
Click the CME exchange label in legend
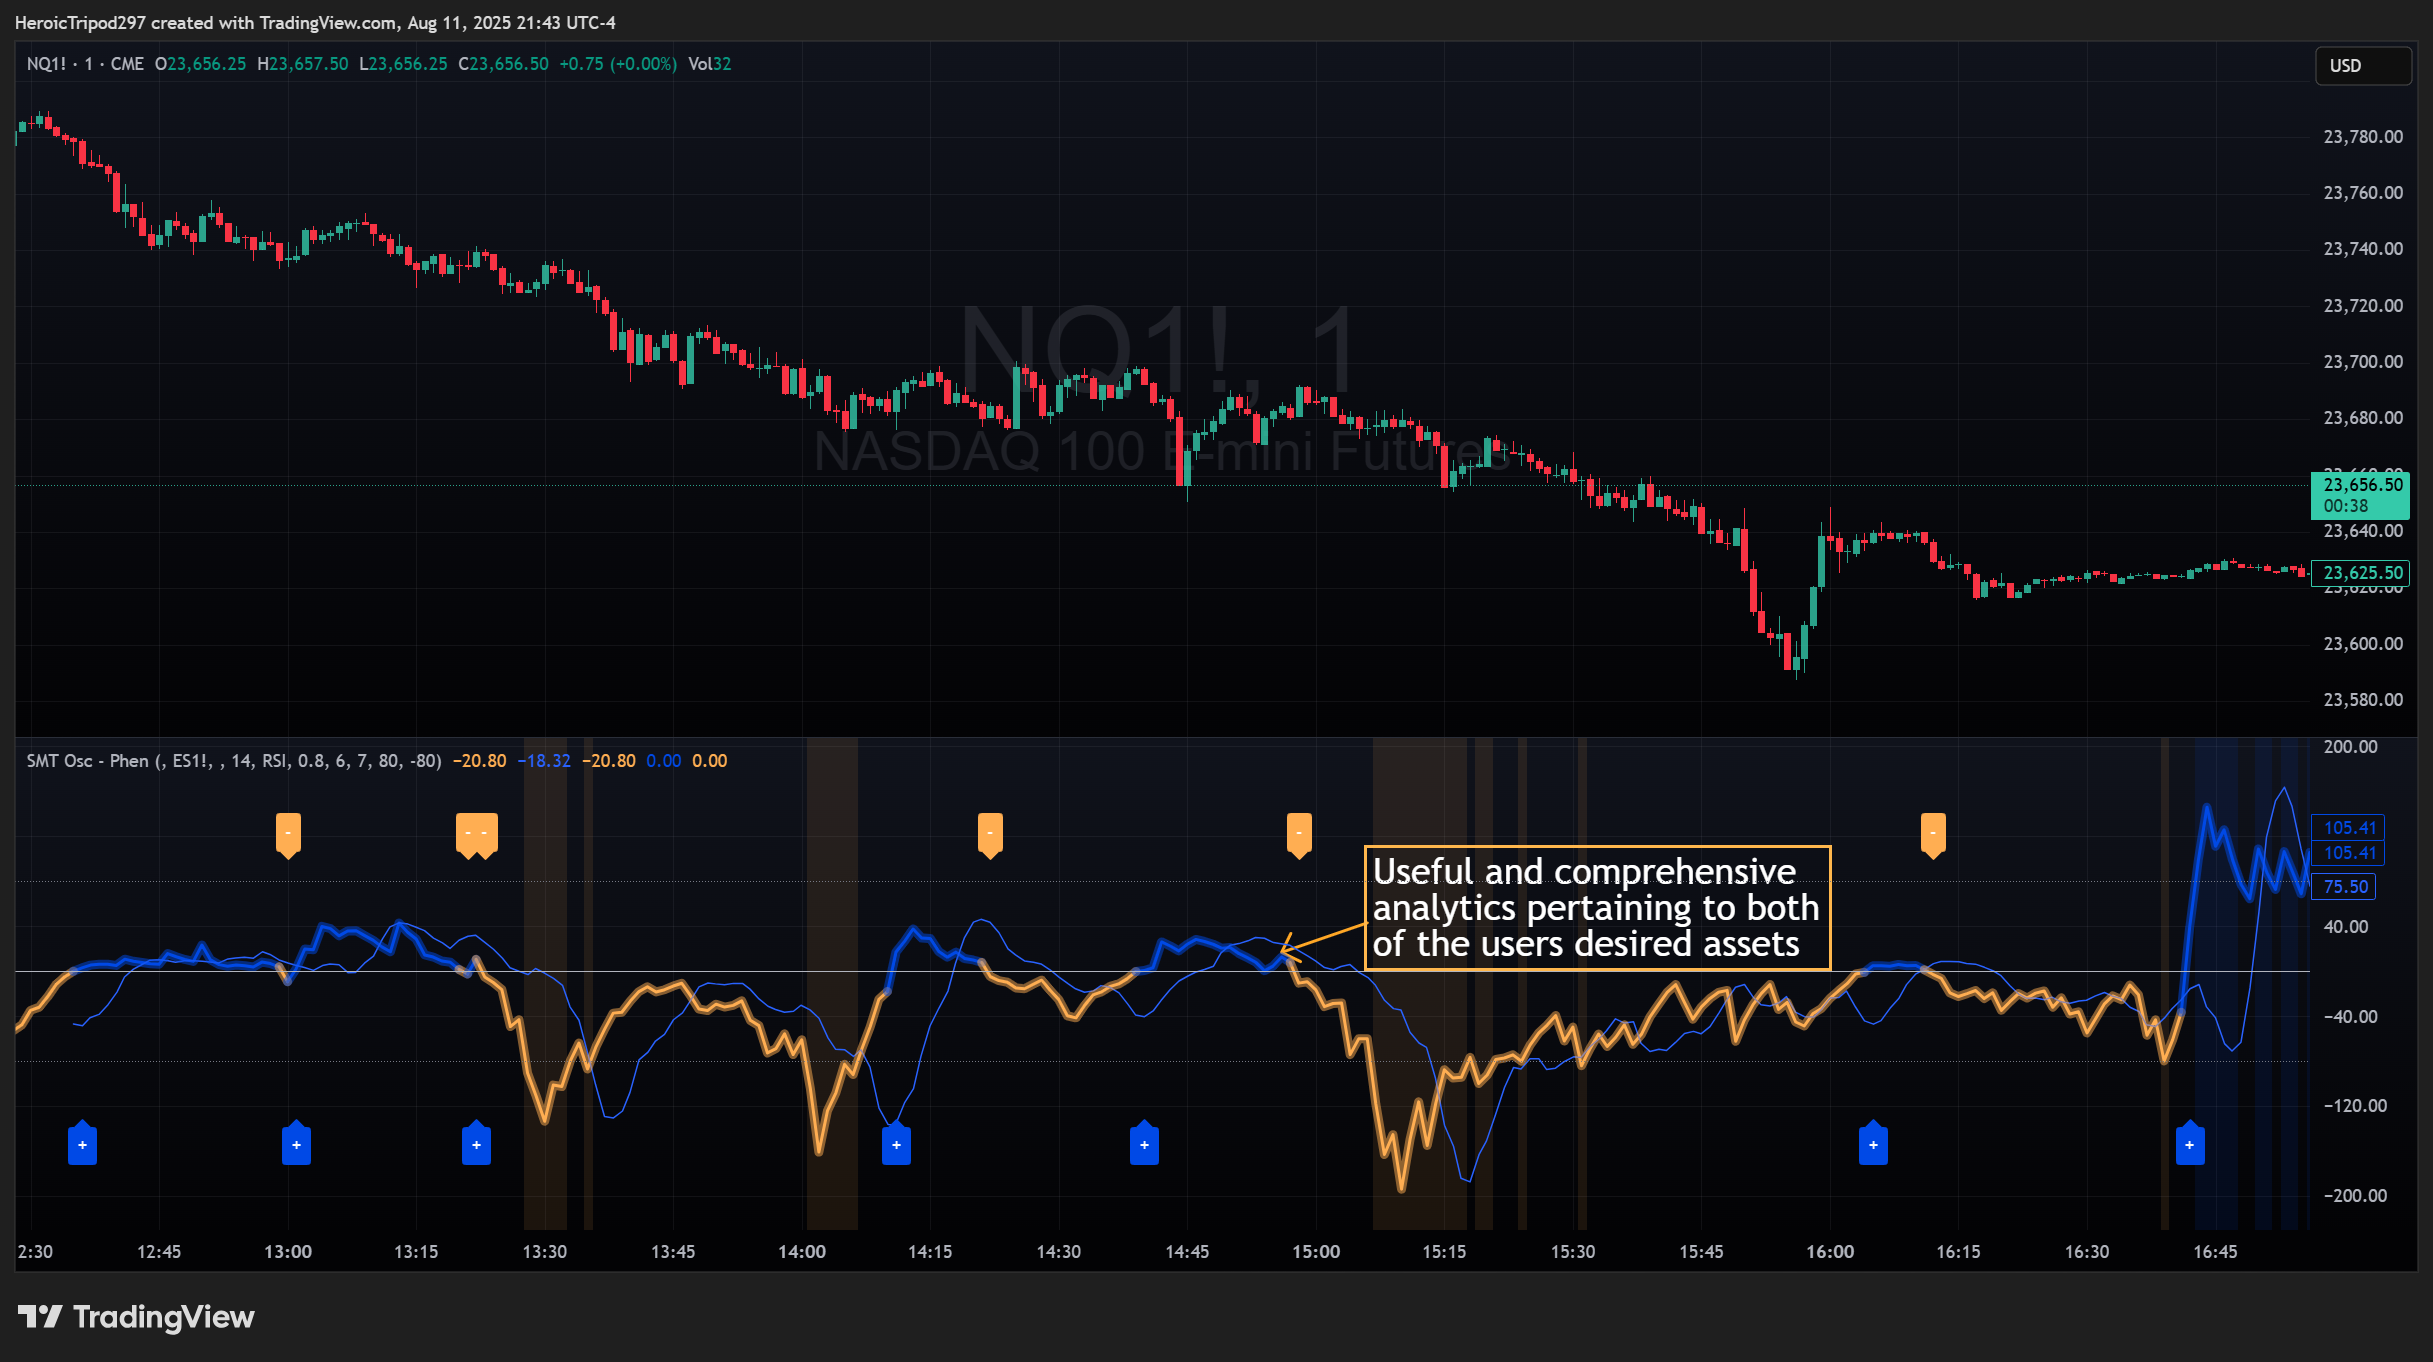pyautogui.click(x=127, y=64)
